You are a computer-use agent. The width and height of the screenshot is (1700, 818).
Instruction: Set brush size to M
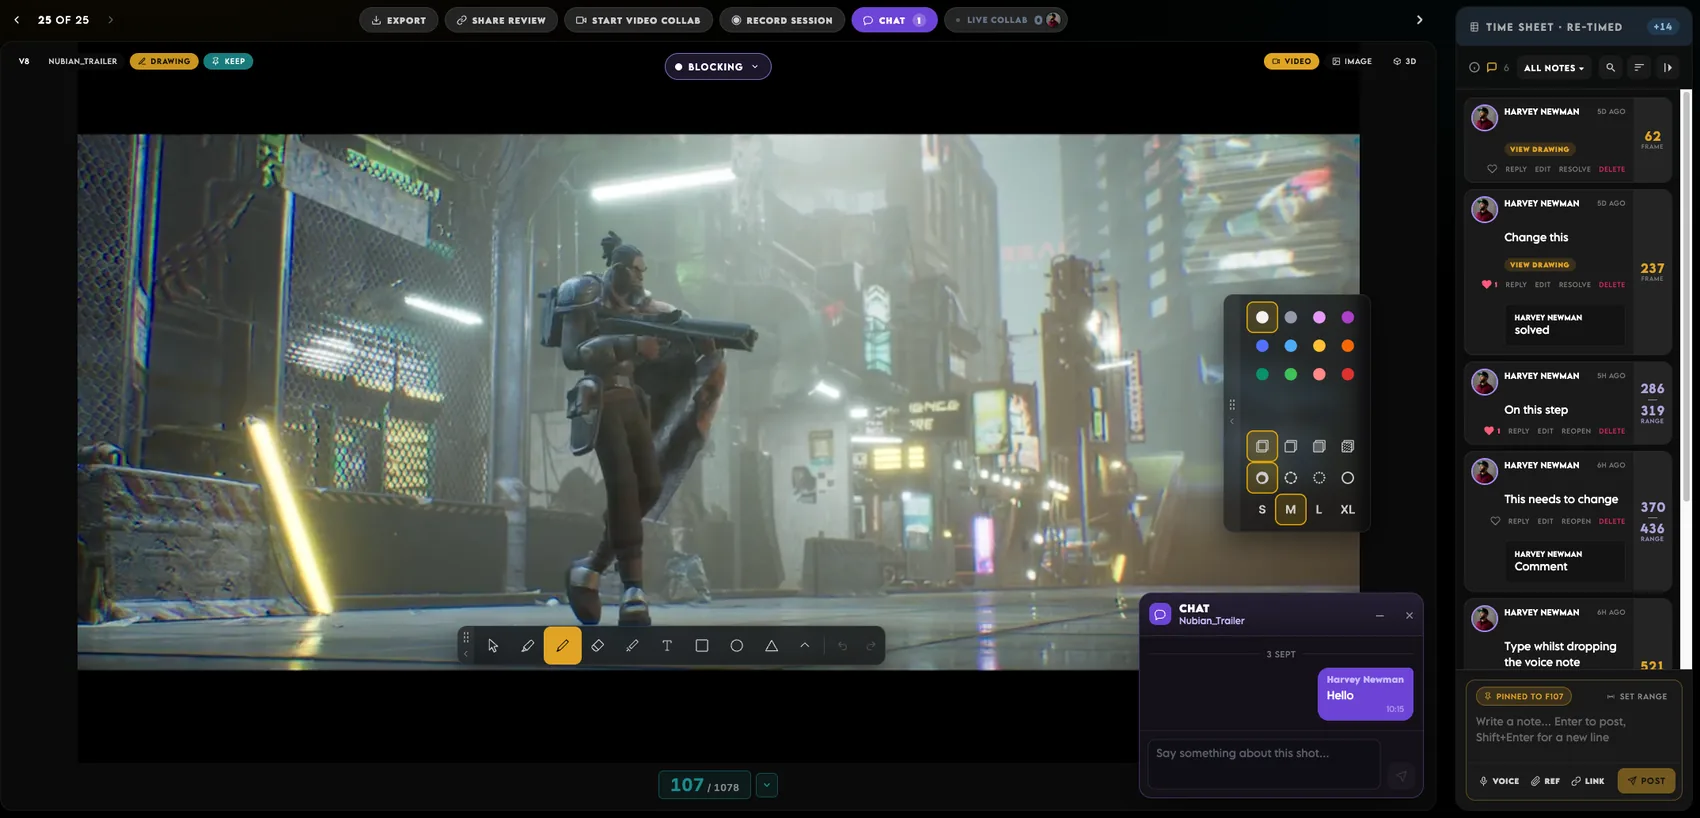pos(1291,510)
